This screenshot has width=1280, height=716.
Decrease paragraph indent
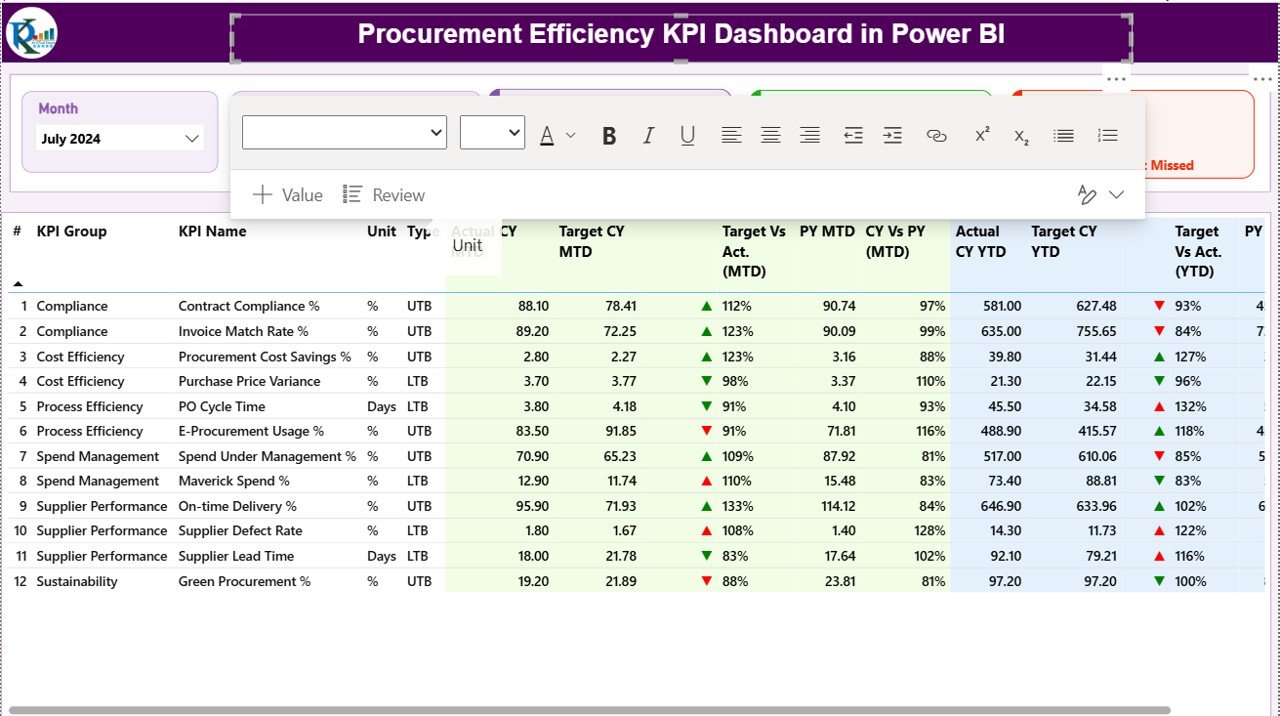click(852, 136)
